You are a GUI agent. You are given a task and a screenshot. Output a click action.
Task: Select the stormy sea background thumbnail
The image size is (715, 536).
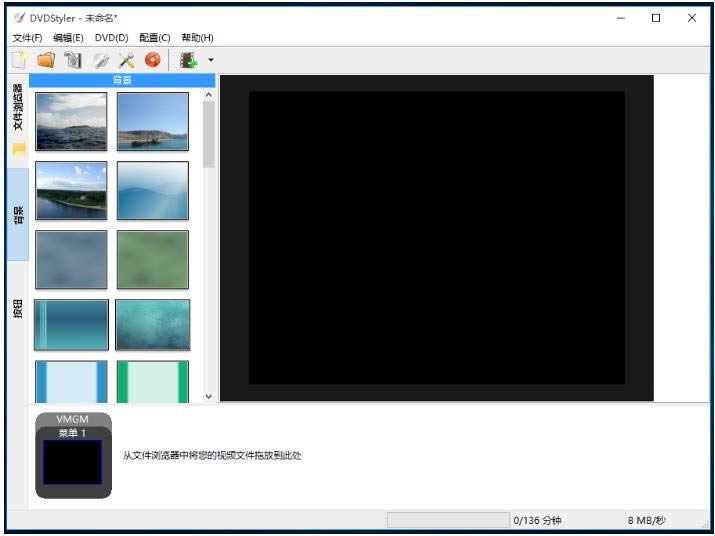pyautogui.click(x=71, y=121)
